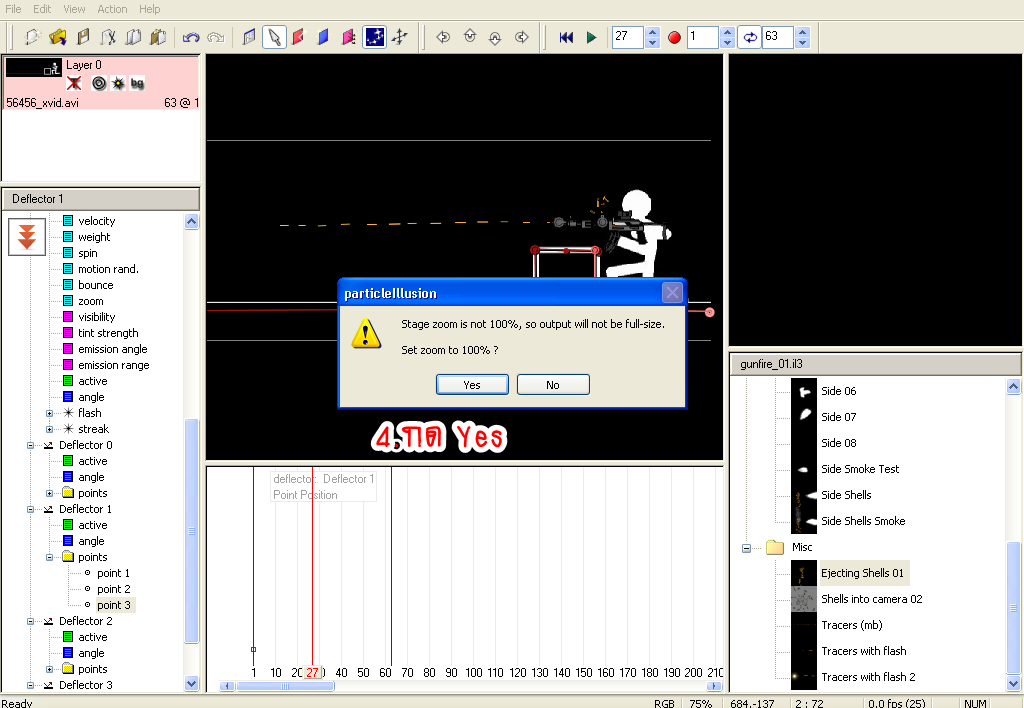
Task: Click the New project toolbar icon
Action: coord(32,37)
